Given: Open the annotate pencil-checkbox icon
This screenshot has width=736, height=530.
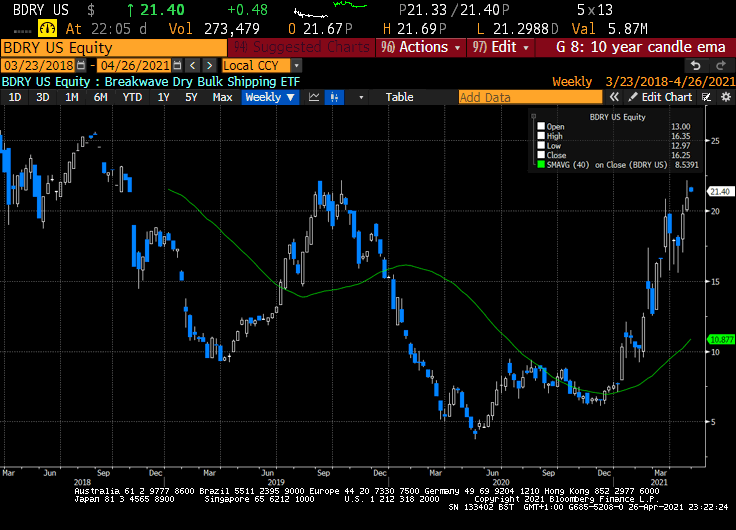Looking at the screenshot, I should [706, 97].
